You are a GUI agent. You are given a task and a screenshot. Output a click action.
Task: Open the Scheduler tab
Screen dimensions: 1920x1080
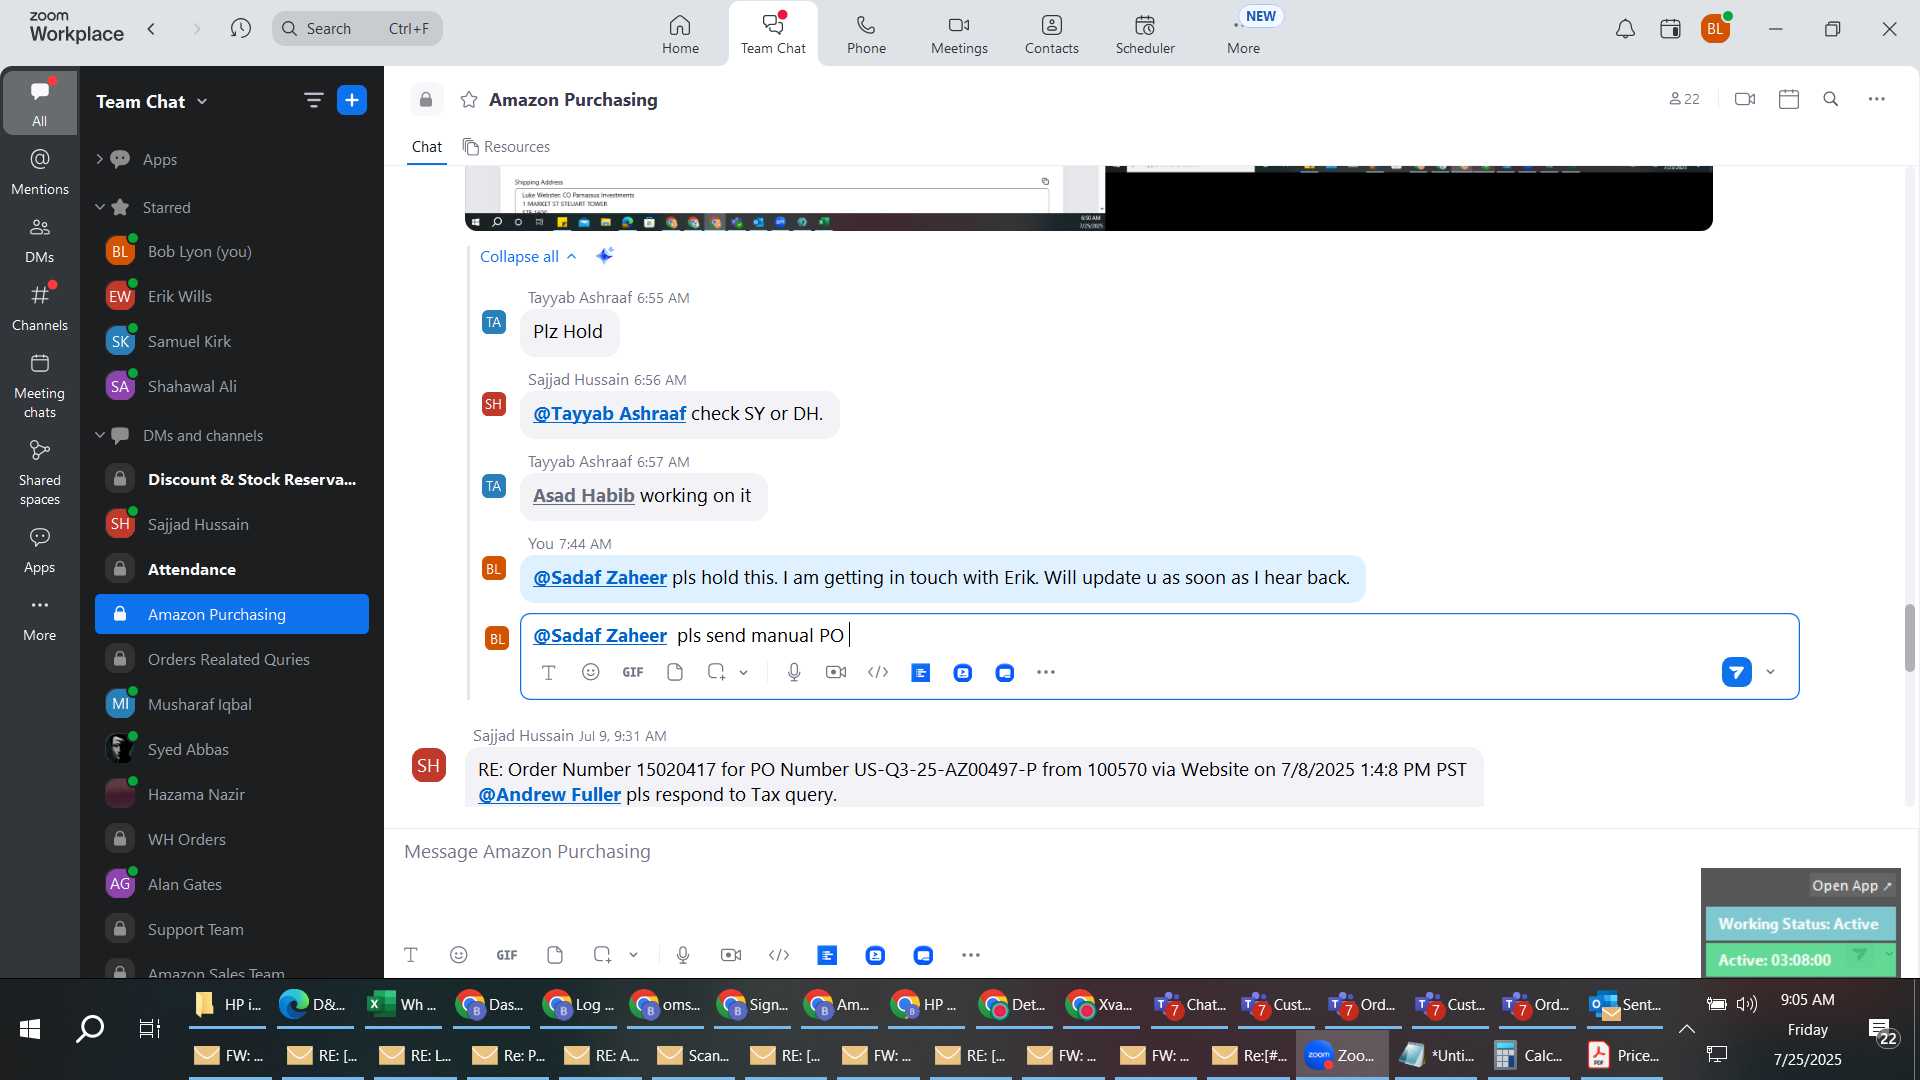click(1145, 34)
